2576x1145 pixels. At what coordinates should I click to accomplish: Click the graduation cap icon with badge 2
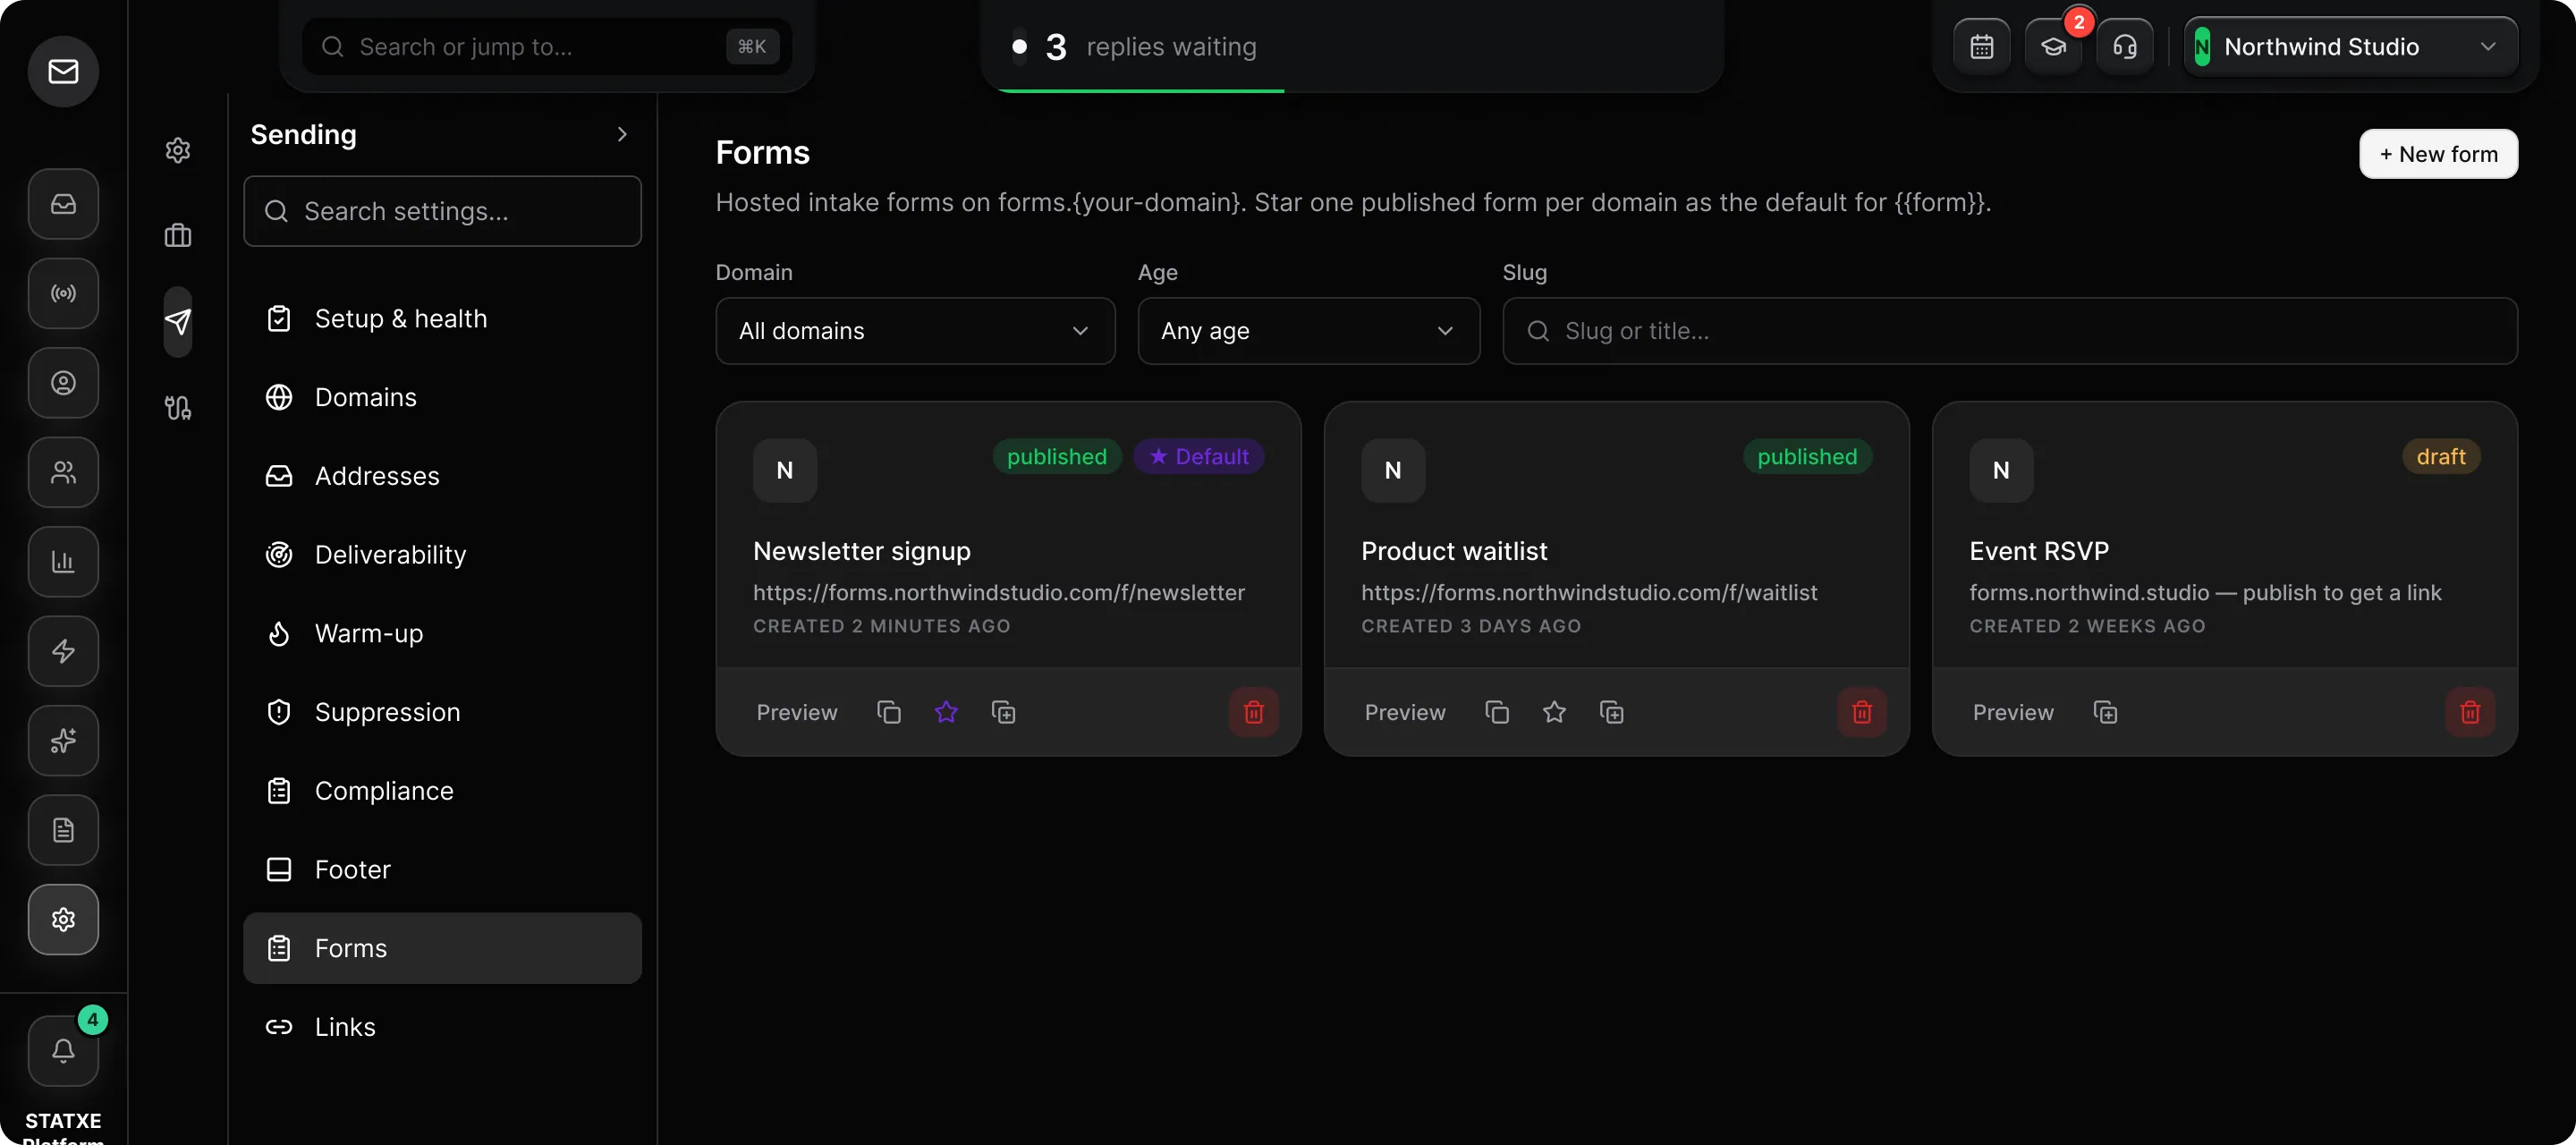tap(2053, 46)
